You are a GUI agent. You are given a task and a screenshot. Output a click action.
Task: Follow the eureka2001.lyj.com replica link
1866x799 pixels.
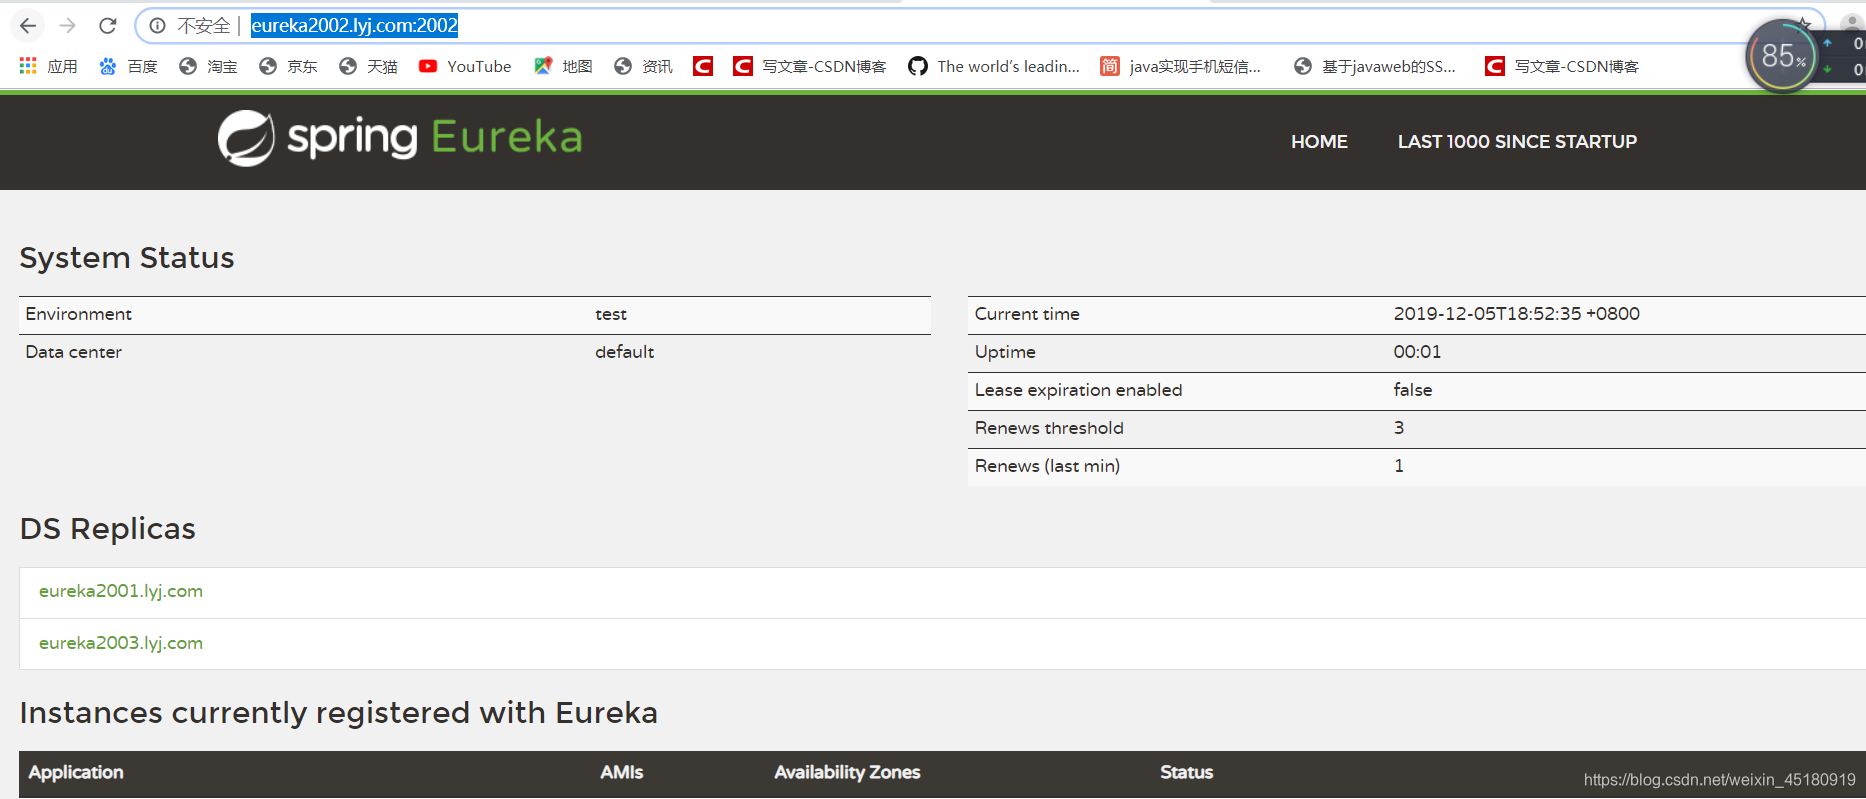(x=121, y=591)
